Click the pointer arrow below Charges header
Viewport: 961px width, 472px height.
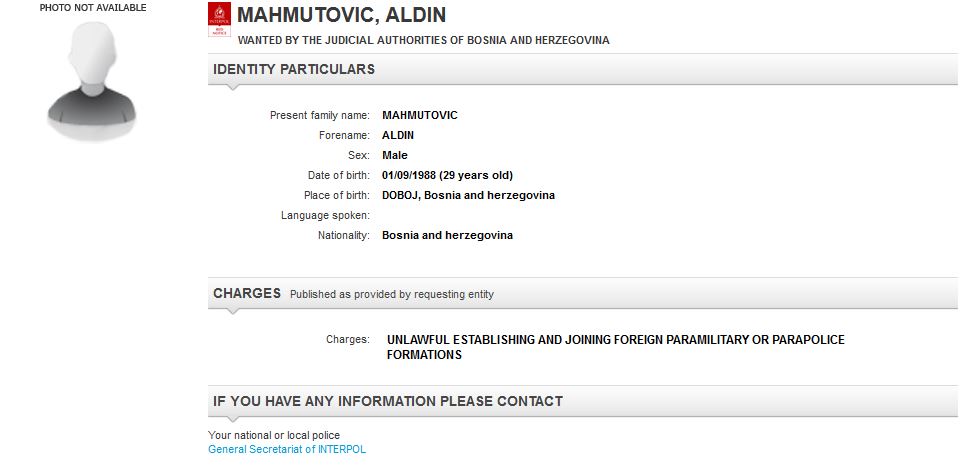(x=233, y=312)
